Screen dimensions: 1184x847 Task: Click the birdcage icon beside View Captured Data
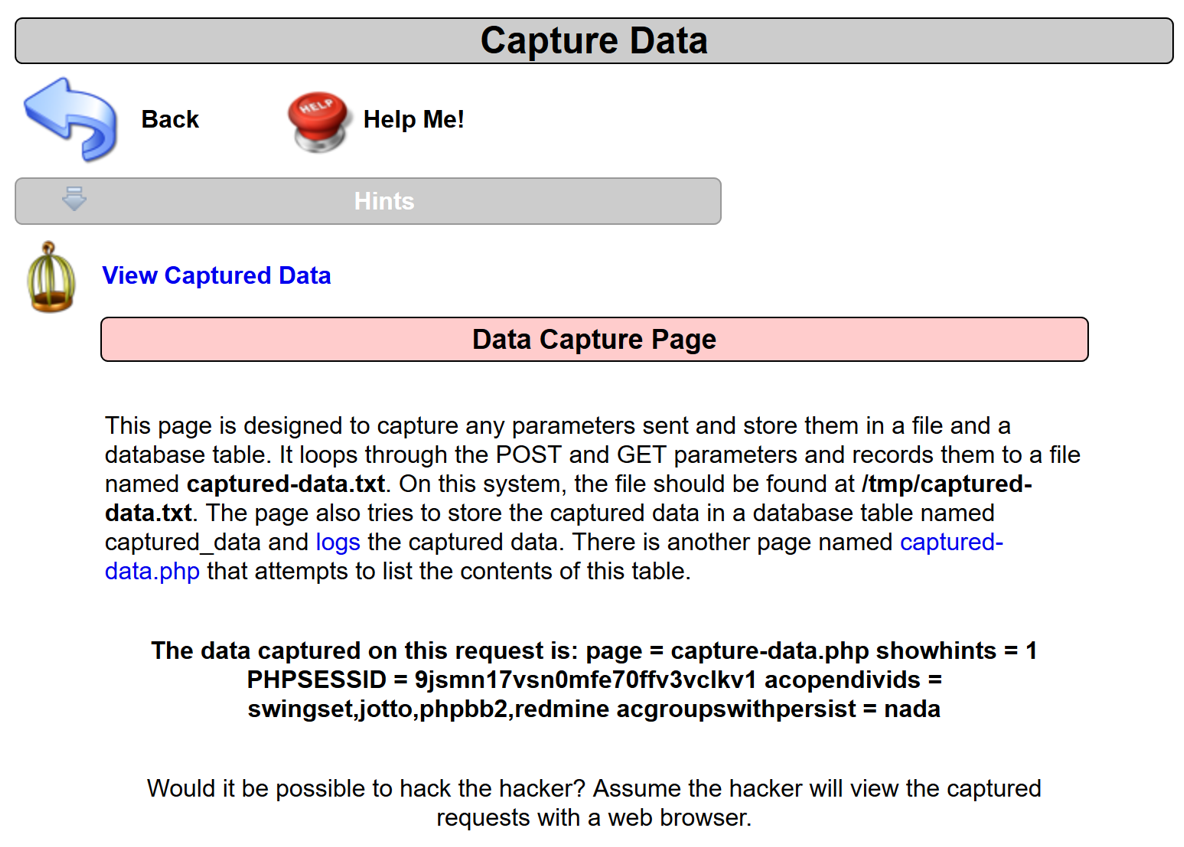coord(51,277)
